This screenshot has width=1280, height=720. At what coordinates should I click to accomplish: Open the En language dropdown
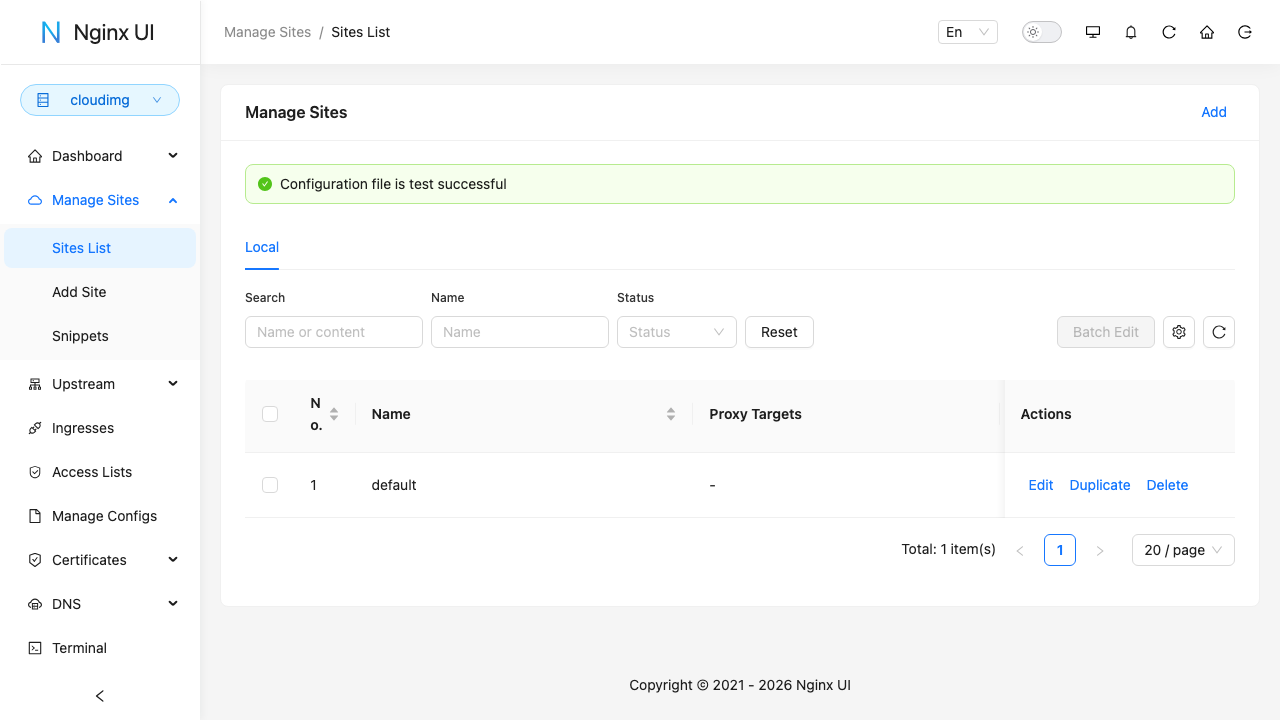(x=968, y=32)
